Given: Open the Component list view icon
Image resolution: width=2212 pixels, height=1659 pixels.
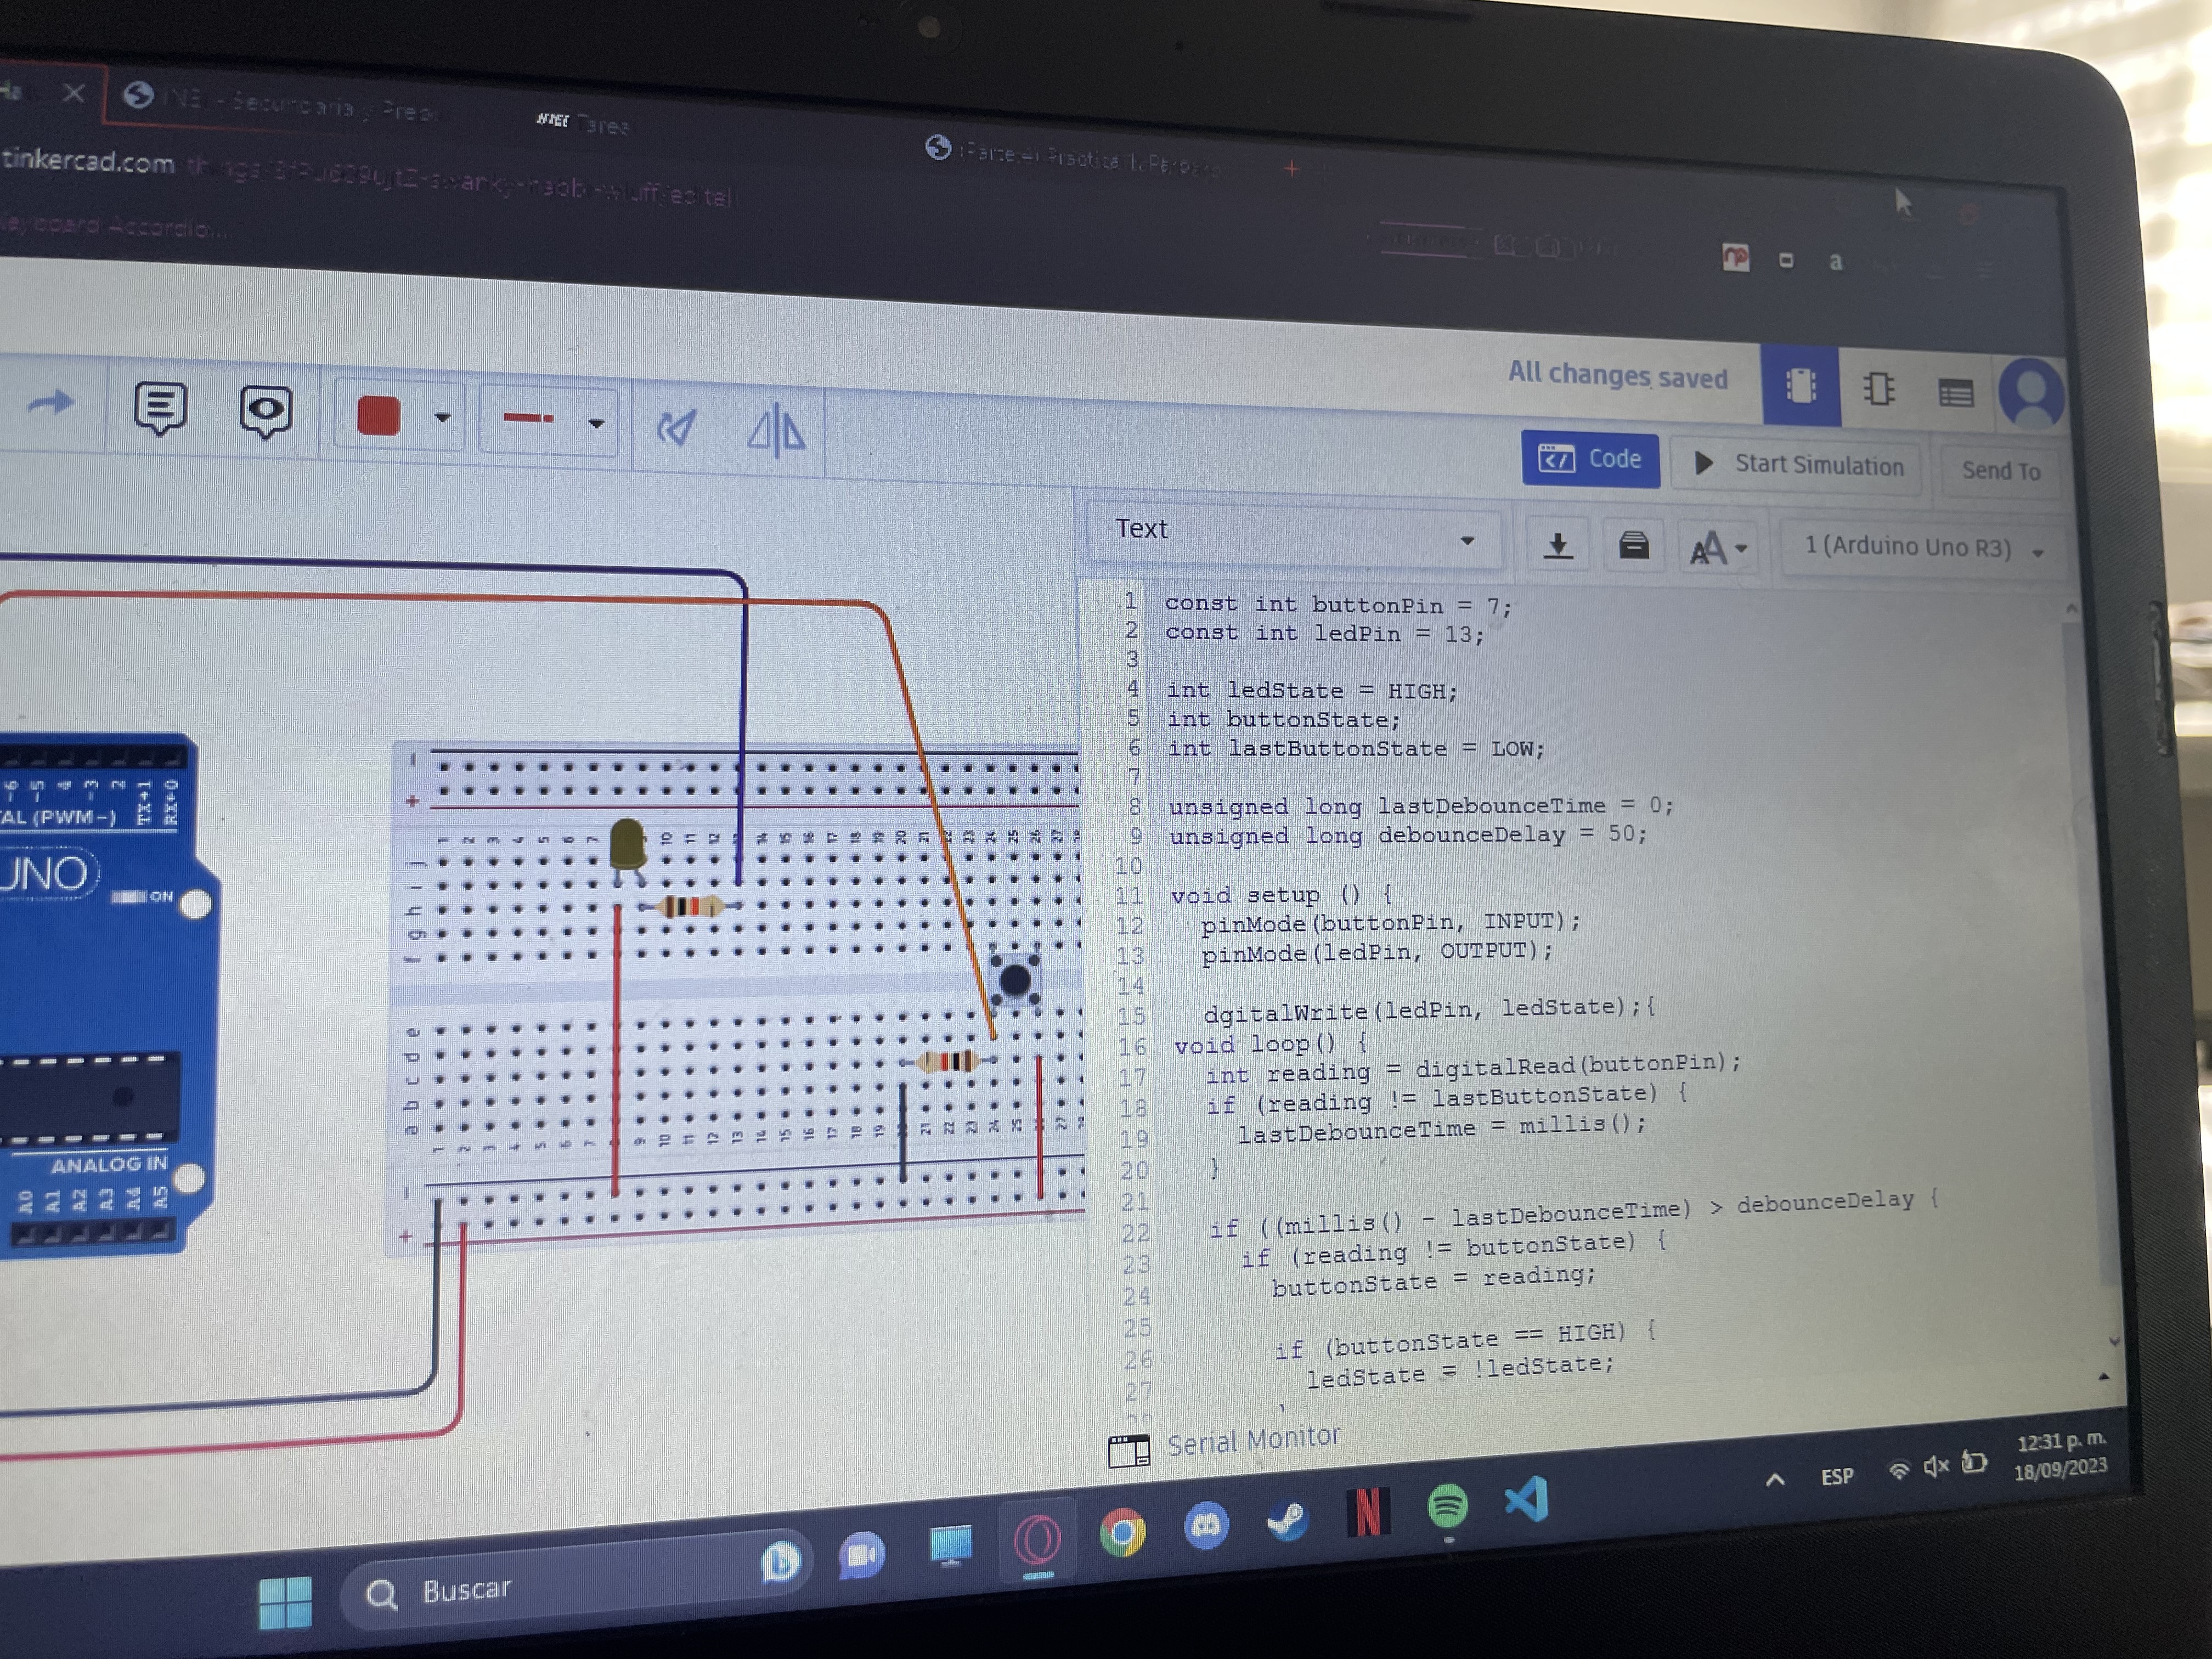Looking at the screenshot, I should pos(1955,393).
